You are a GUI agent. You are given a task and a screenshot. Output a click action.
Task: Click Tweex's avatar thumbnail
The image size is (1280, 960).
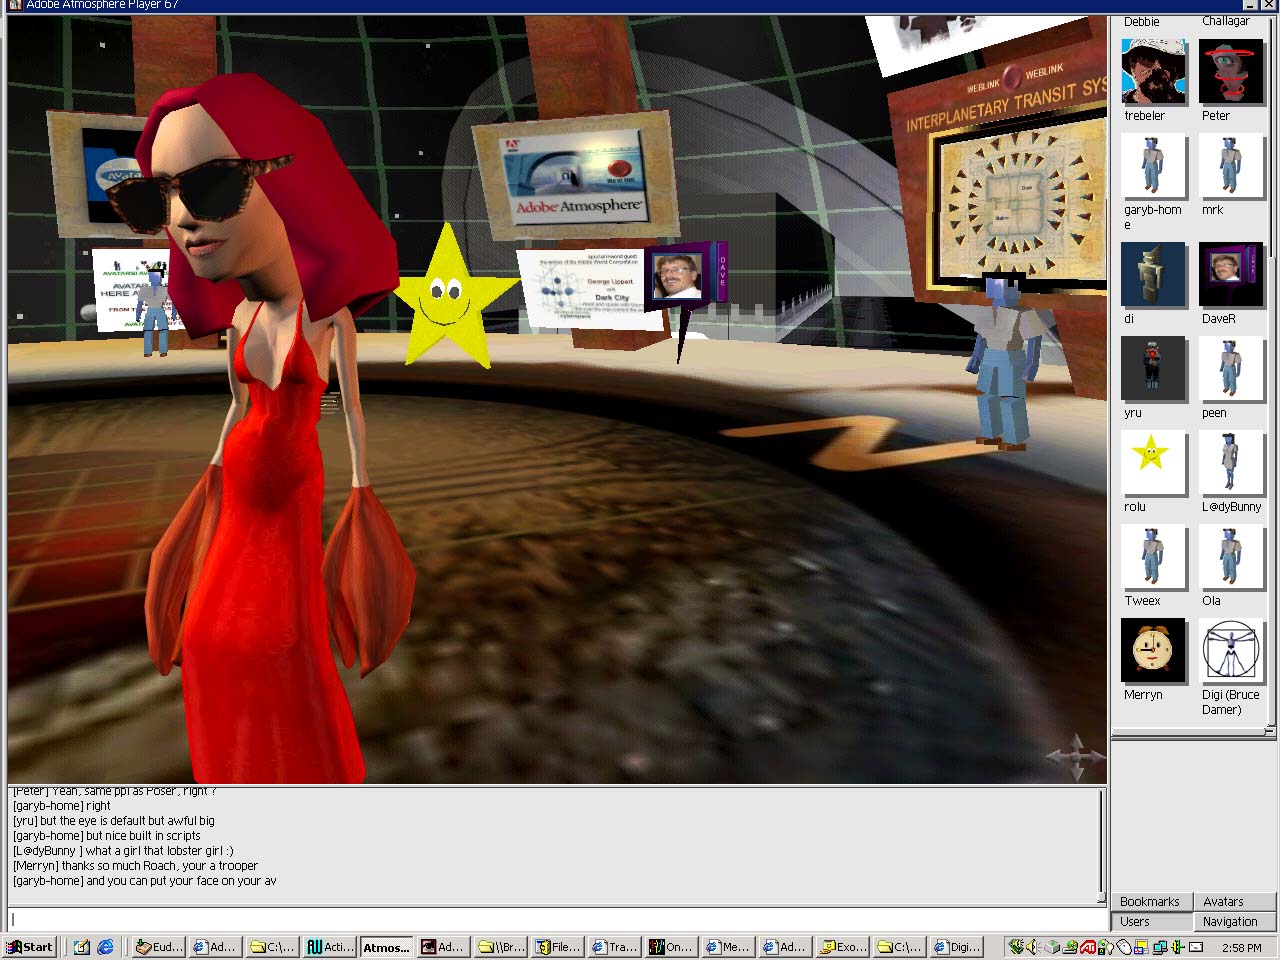click(x=1153, y=556)
